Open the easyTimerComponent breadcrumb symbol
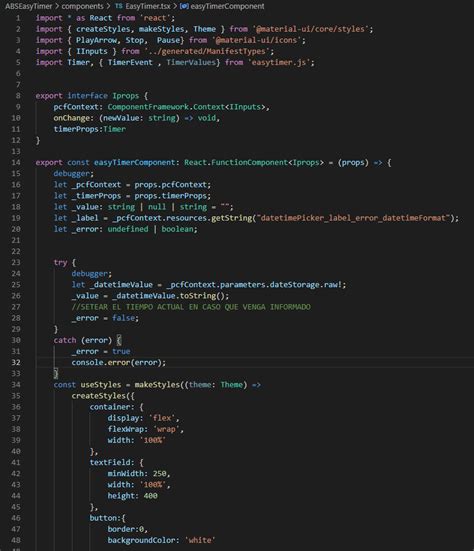The height and width of the screenshot is (551, 474). coord(227,6)
